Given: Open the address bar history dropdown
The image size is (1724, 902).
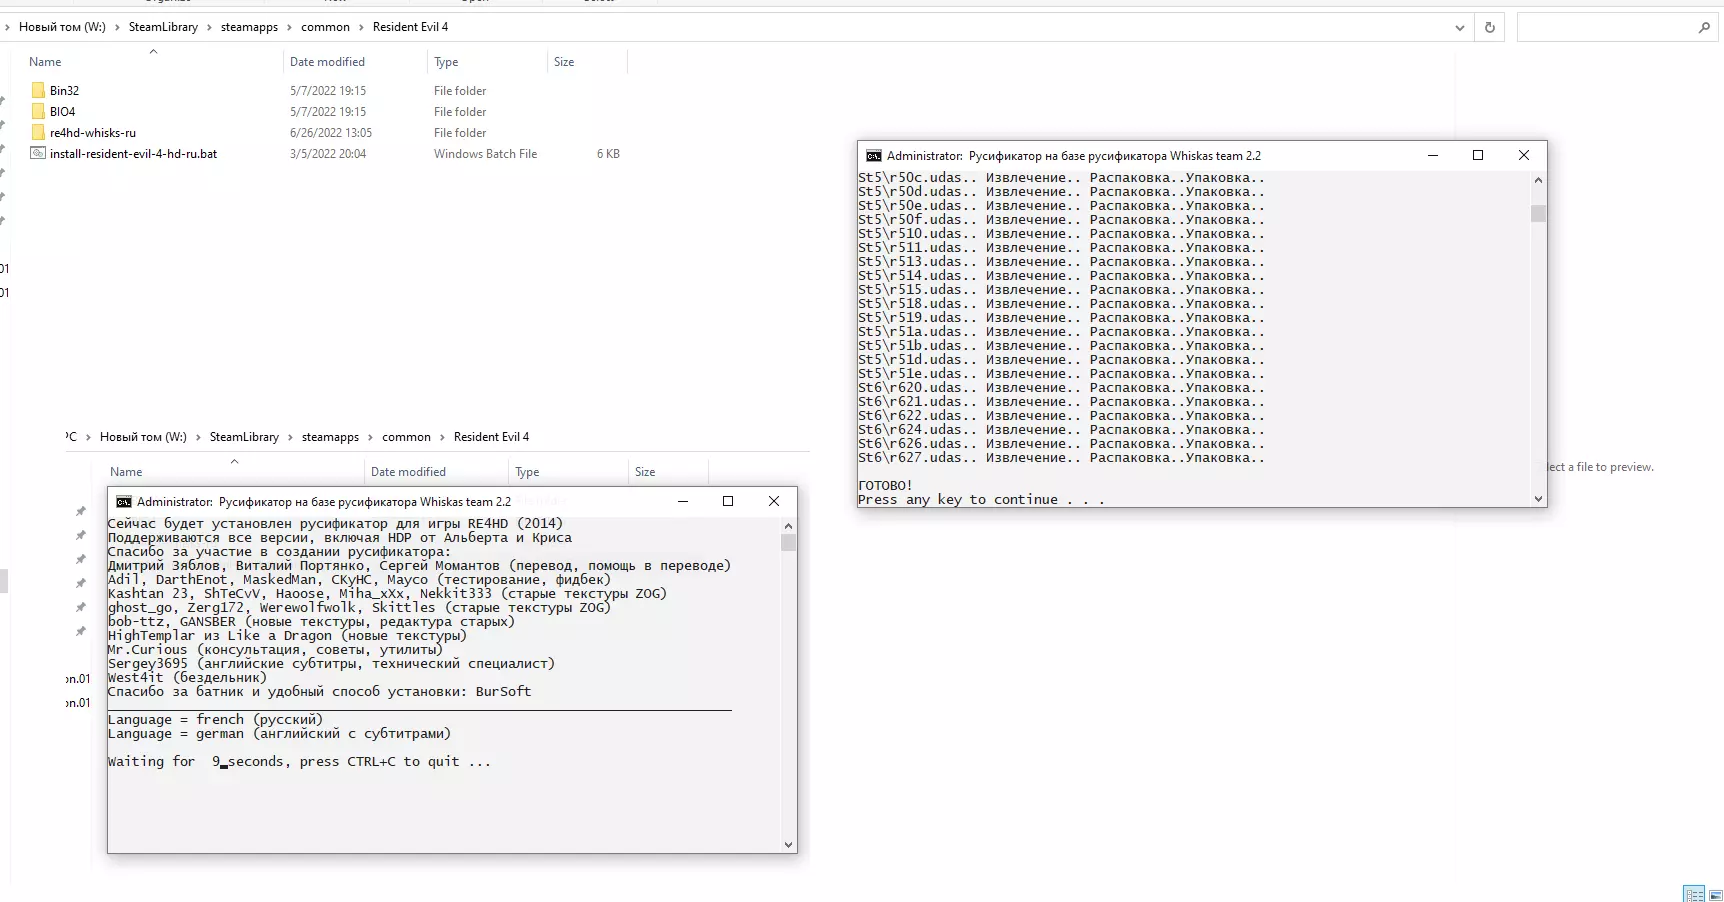Looking at the screenshot, I should point(1460,27).
